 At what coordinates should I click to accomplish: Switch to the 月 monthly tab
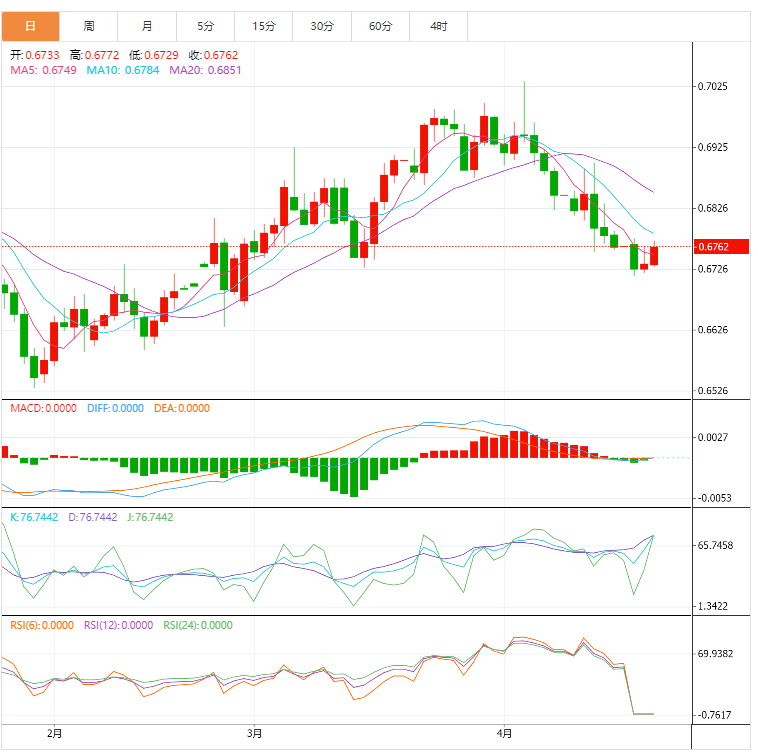(147, 26)
